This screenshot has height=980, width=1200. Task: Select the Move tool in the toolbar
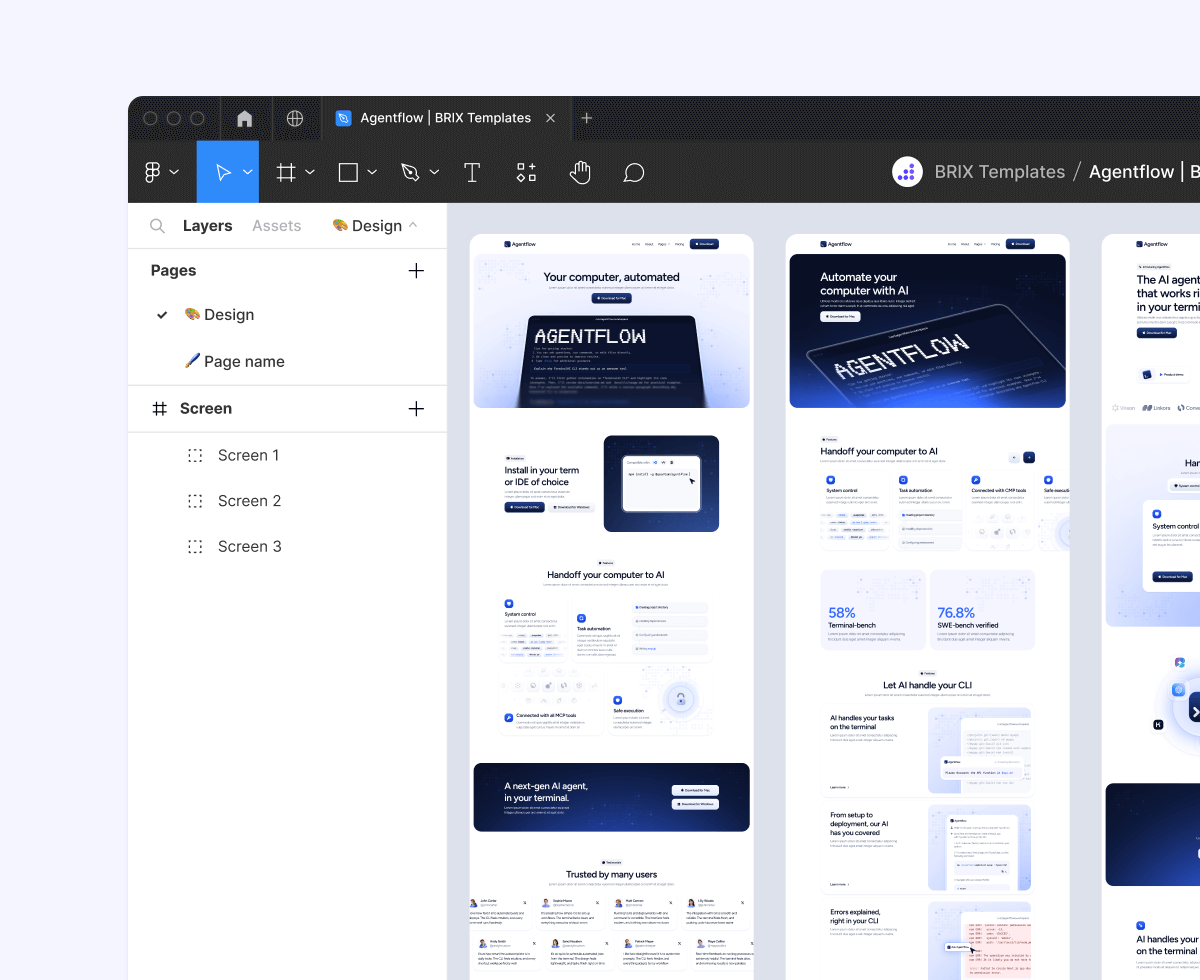222,171
